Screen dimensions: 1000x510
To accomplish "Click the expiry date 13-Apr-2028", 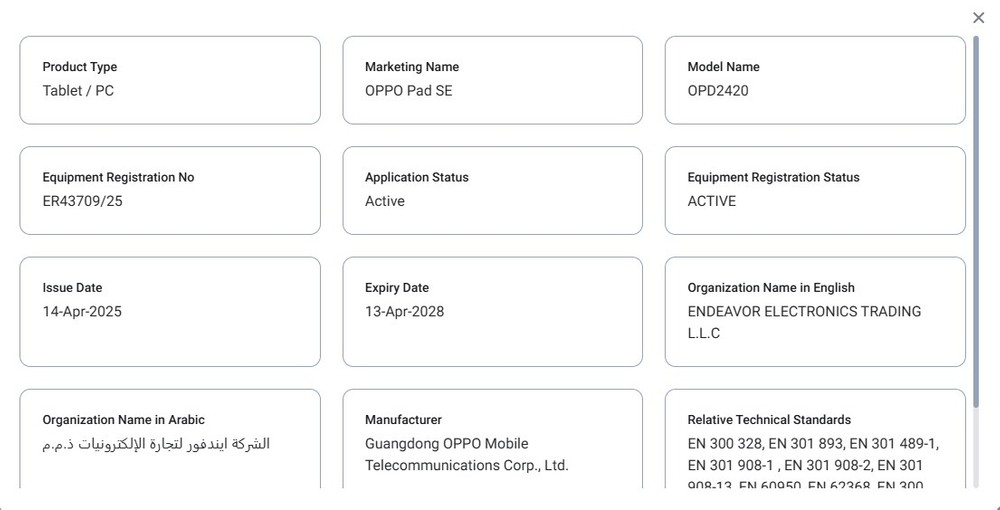I will [404, 312].
